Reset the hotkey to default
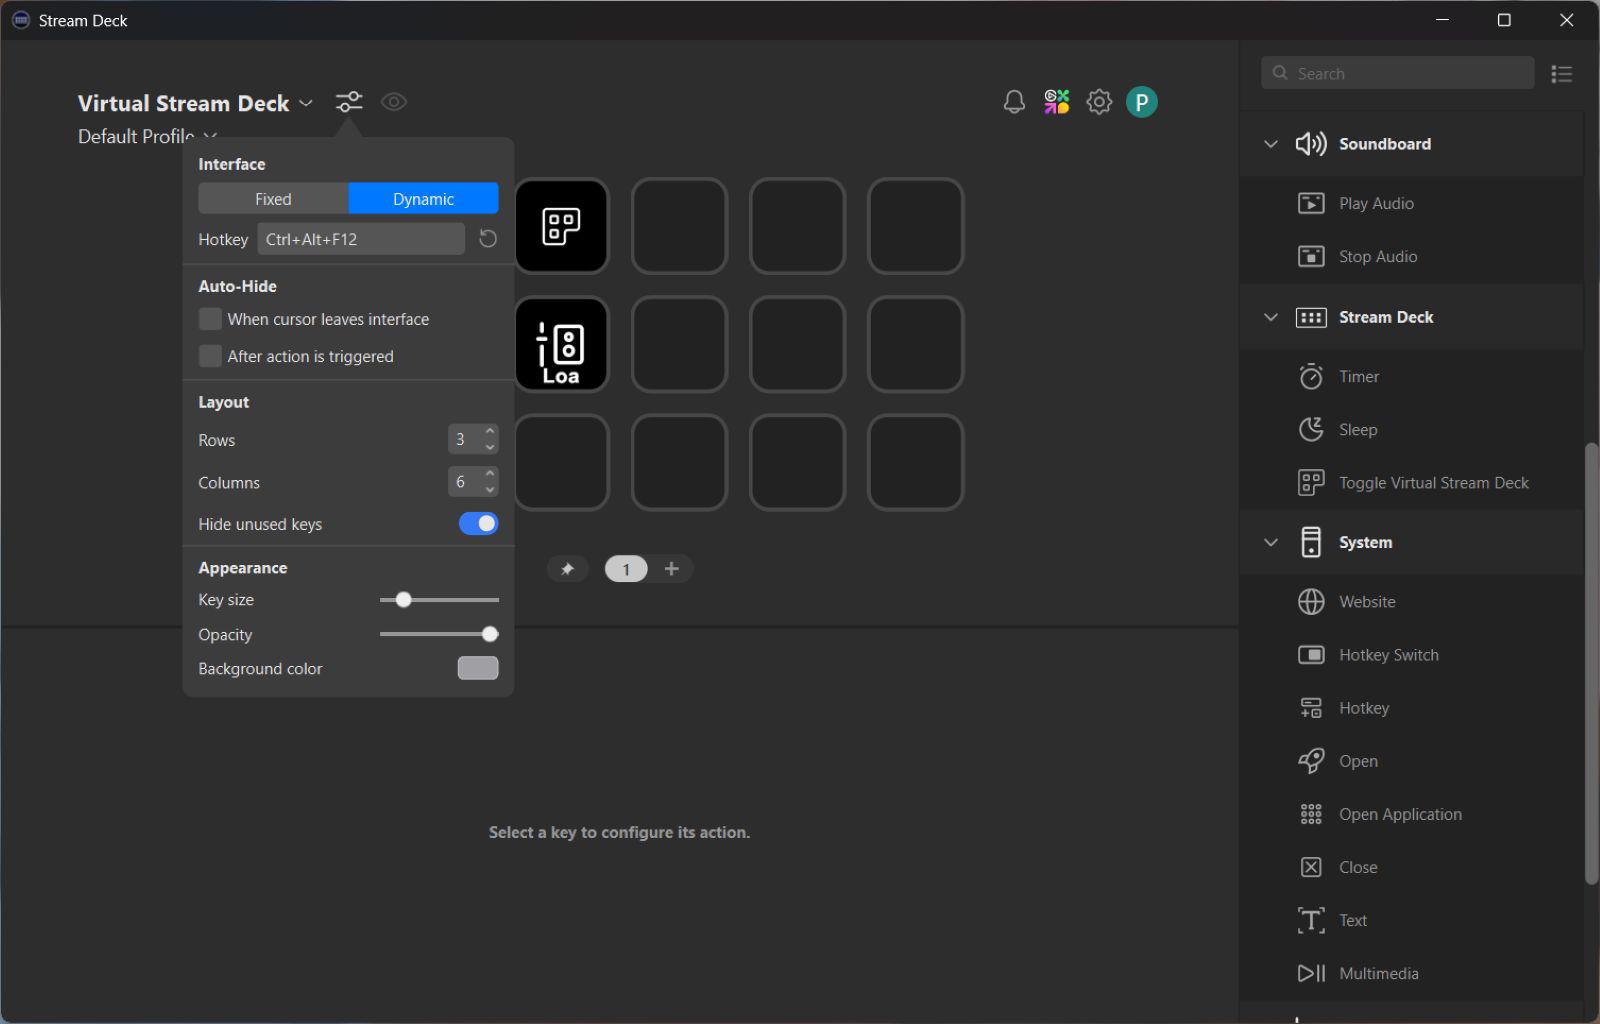This screenshot has height=1024, width=1600. tap(487, 238)
